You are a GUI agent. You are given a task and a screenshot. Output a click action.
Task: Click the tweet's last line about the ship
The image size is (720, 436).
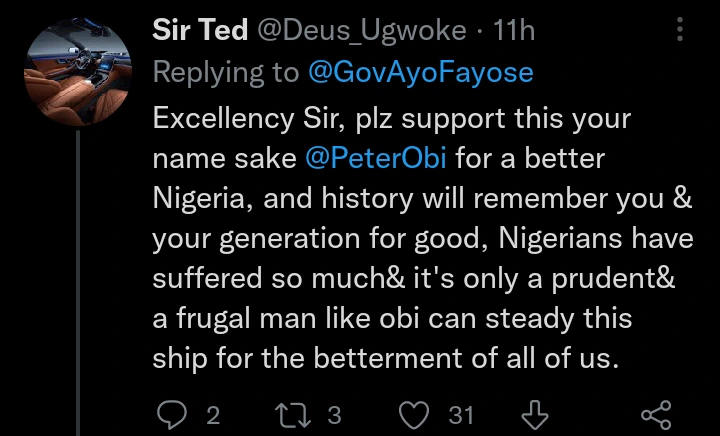[x=385, y=358]
